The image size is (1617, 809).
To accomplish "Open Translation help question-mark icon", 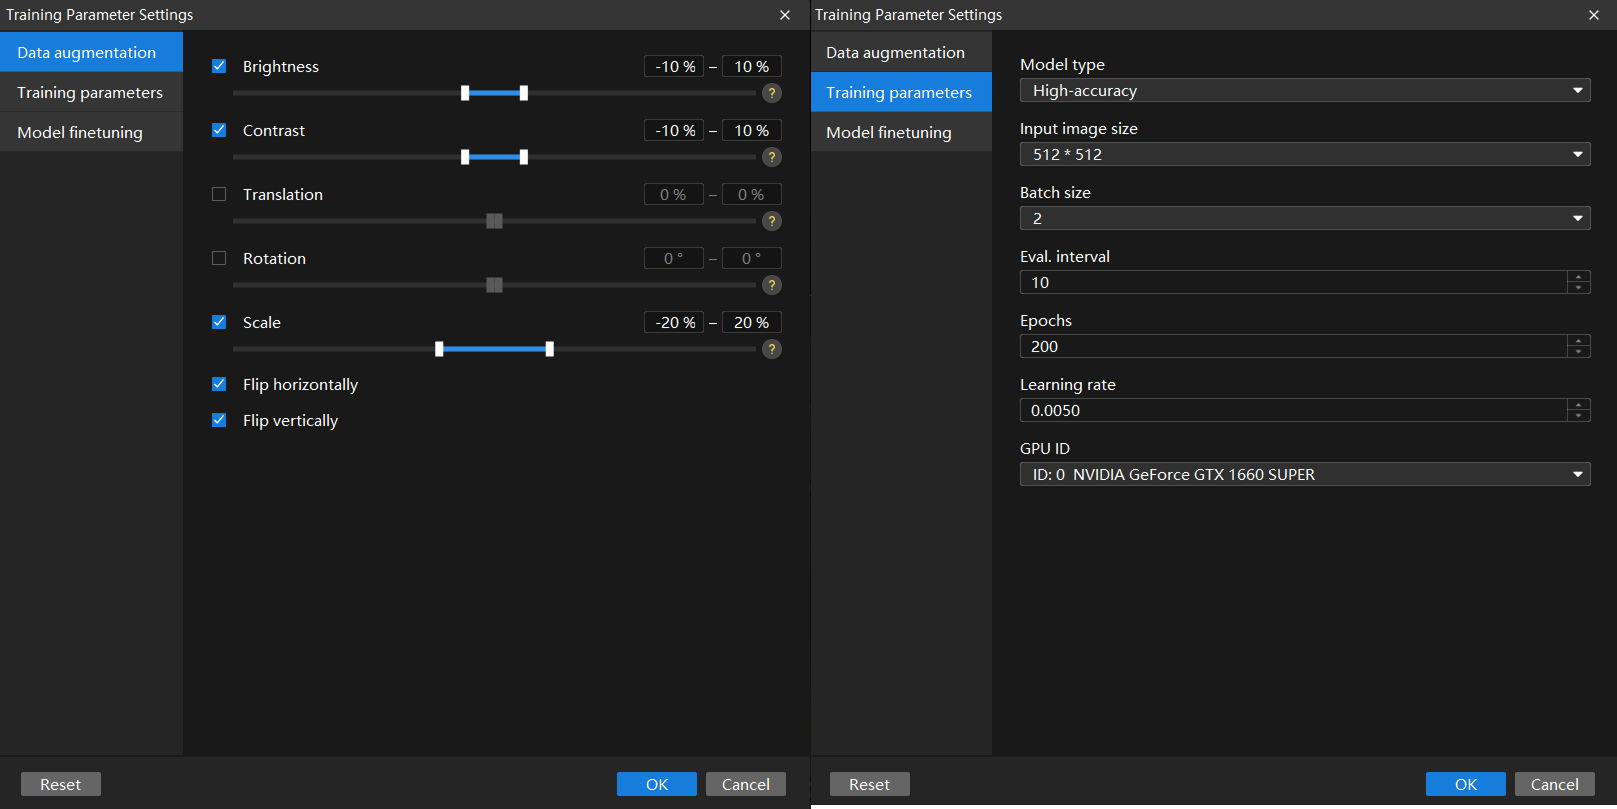I will tap(772, 221).
